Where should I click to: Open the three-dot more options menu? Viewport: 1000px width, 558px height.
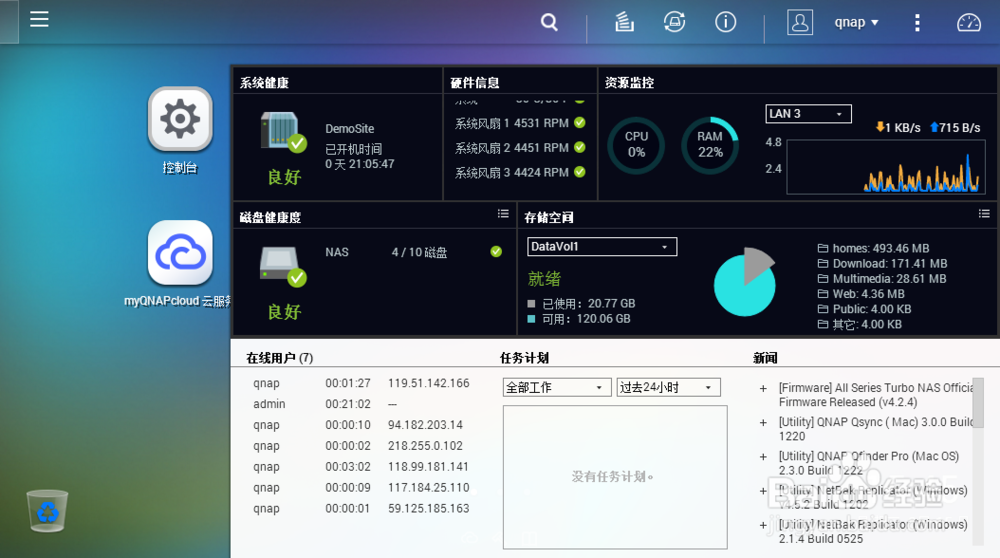[917, 23]
